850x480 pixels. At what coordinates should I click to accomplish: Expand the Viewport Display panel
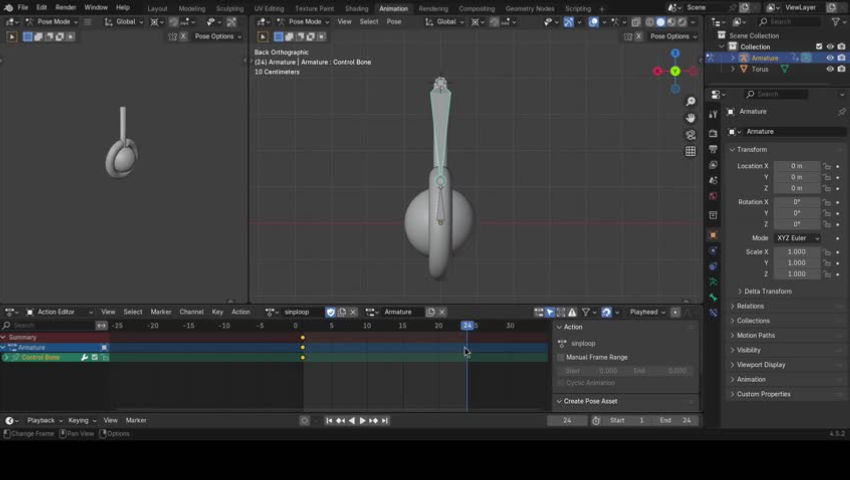pyautogui.click(x=762, y=365)
